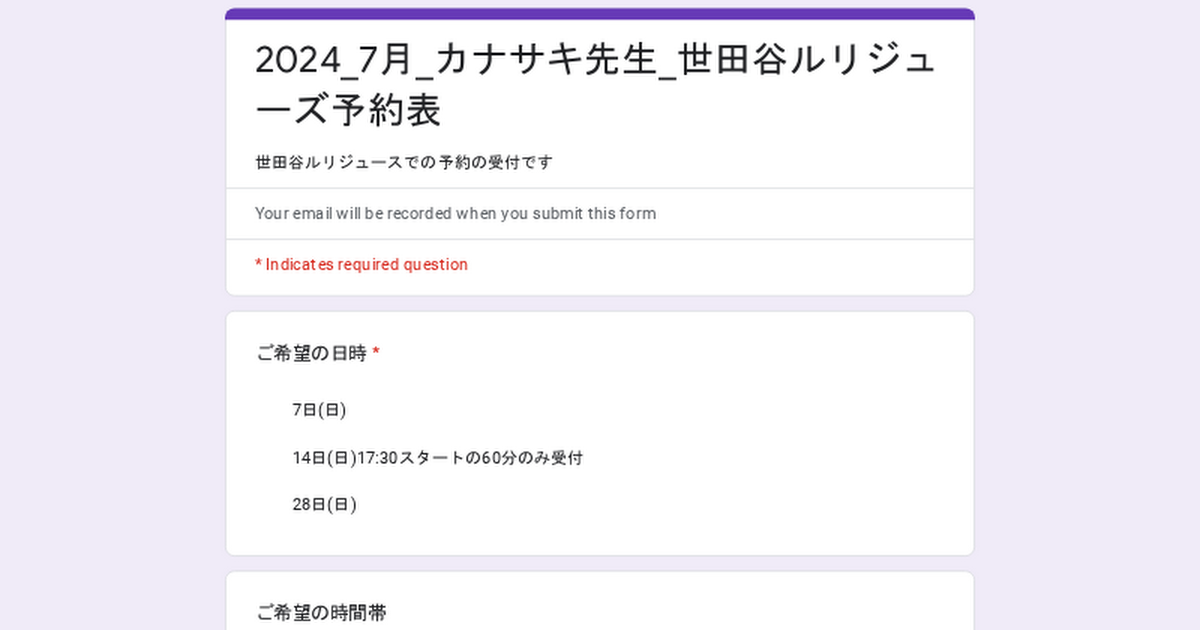The height and width of the screenshot is (630, 1200).
Task: Click the purple bar atop the form
Action: pyautogui.click(x=600, y=14)
